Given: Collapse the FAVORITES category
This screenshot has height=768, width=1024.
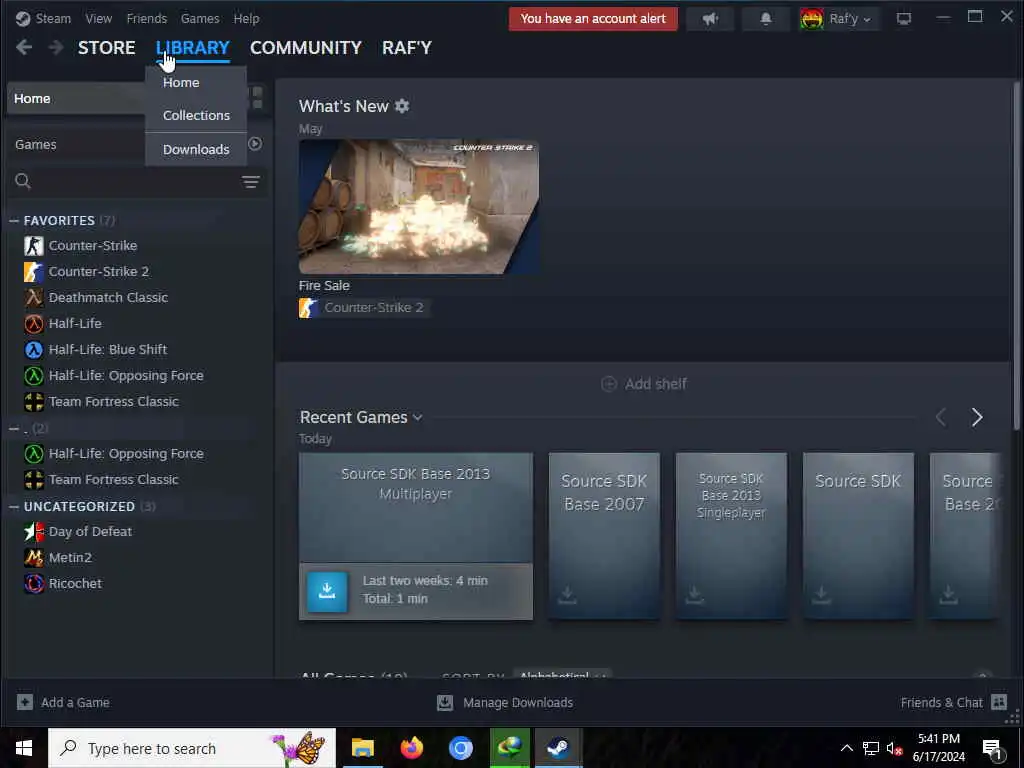Looking at the screenshot, I should (x=14, y=221).
